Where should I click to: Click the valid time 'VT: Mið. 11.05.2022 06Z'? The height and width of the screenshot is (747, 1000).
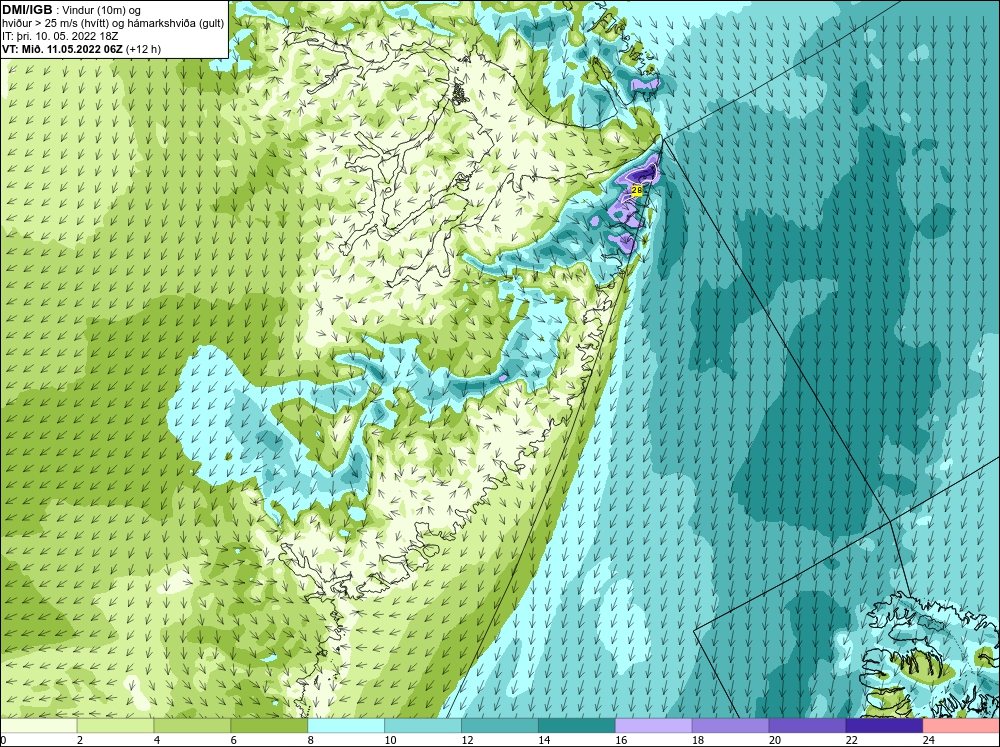coord(63,49)
